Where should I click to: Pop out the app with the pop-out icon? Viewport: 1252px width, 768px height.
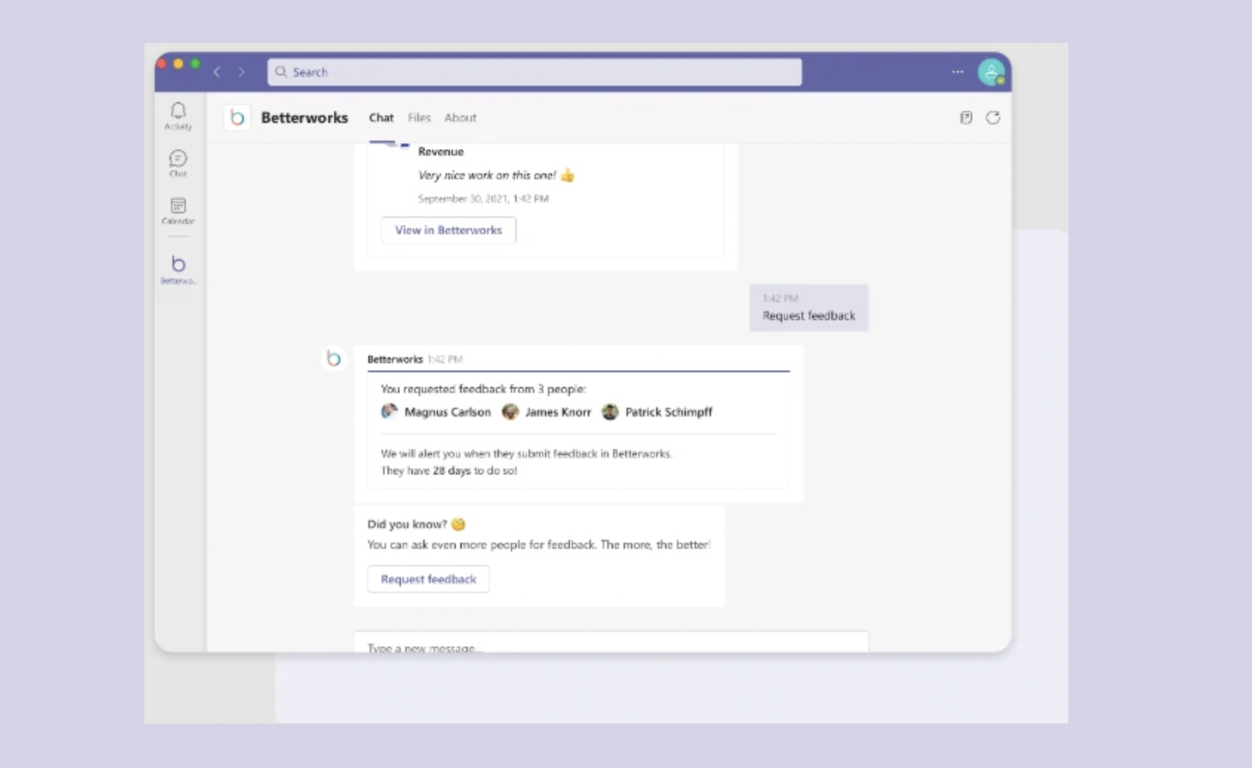tap(965, 117)
